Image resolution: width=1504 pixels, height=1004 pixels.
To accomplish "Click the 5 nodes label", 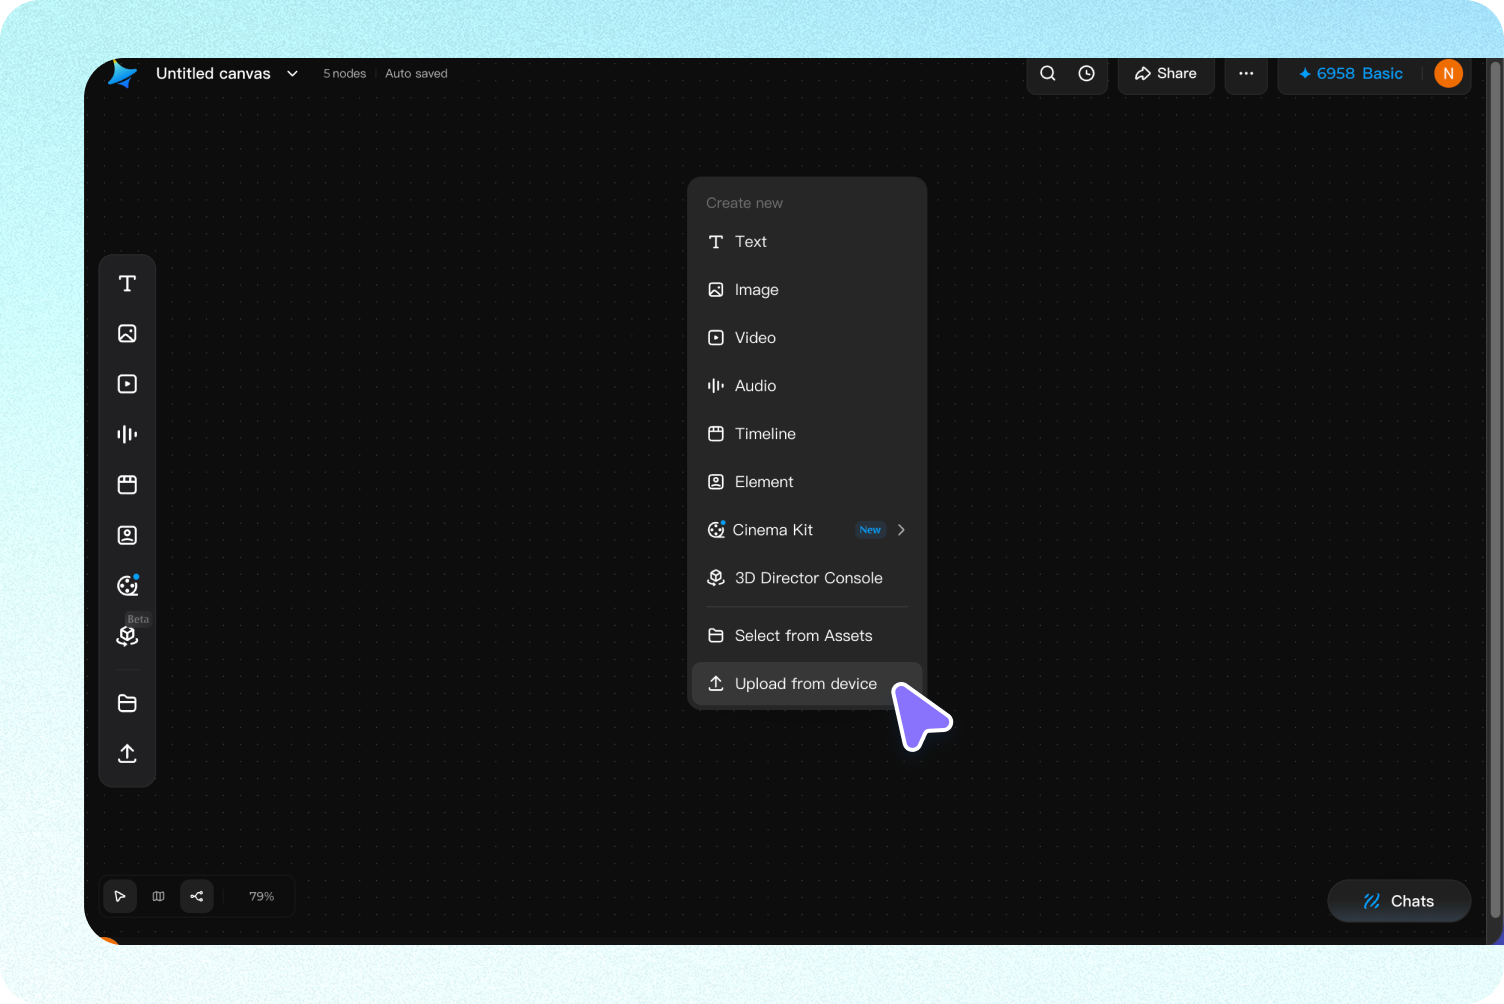I will [344, 73].
